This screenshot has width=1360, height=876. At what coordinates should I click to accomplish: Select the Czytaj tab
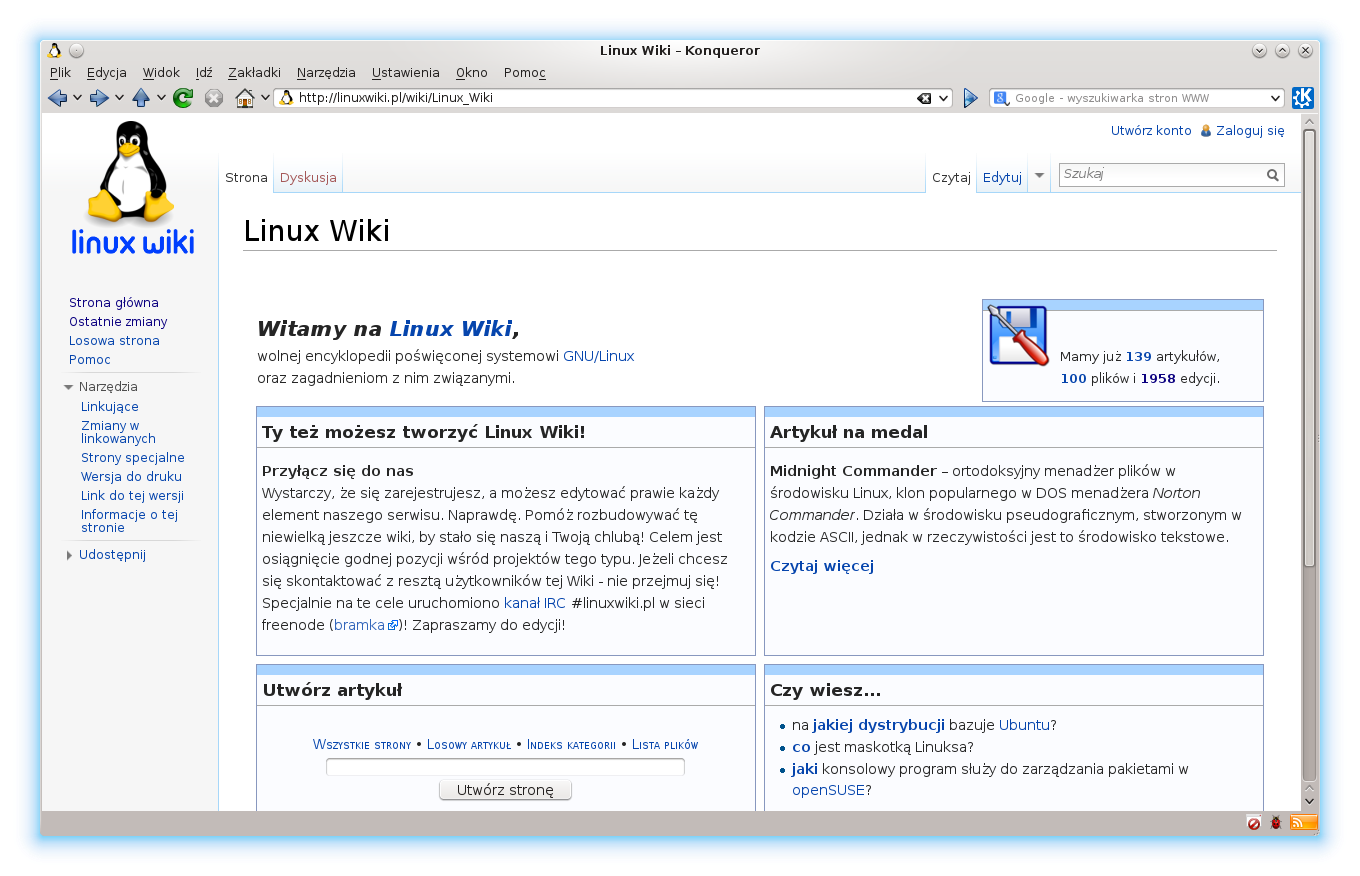pos(952,178)
